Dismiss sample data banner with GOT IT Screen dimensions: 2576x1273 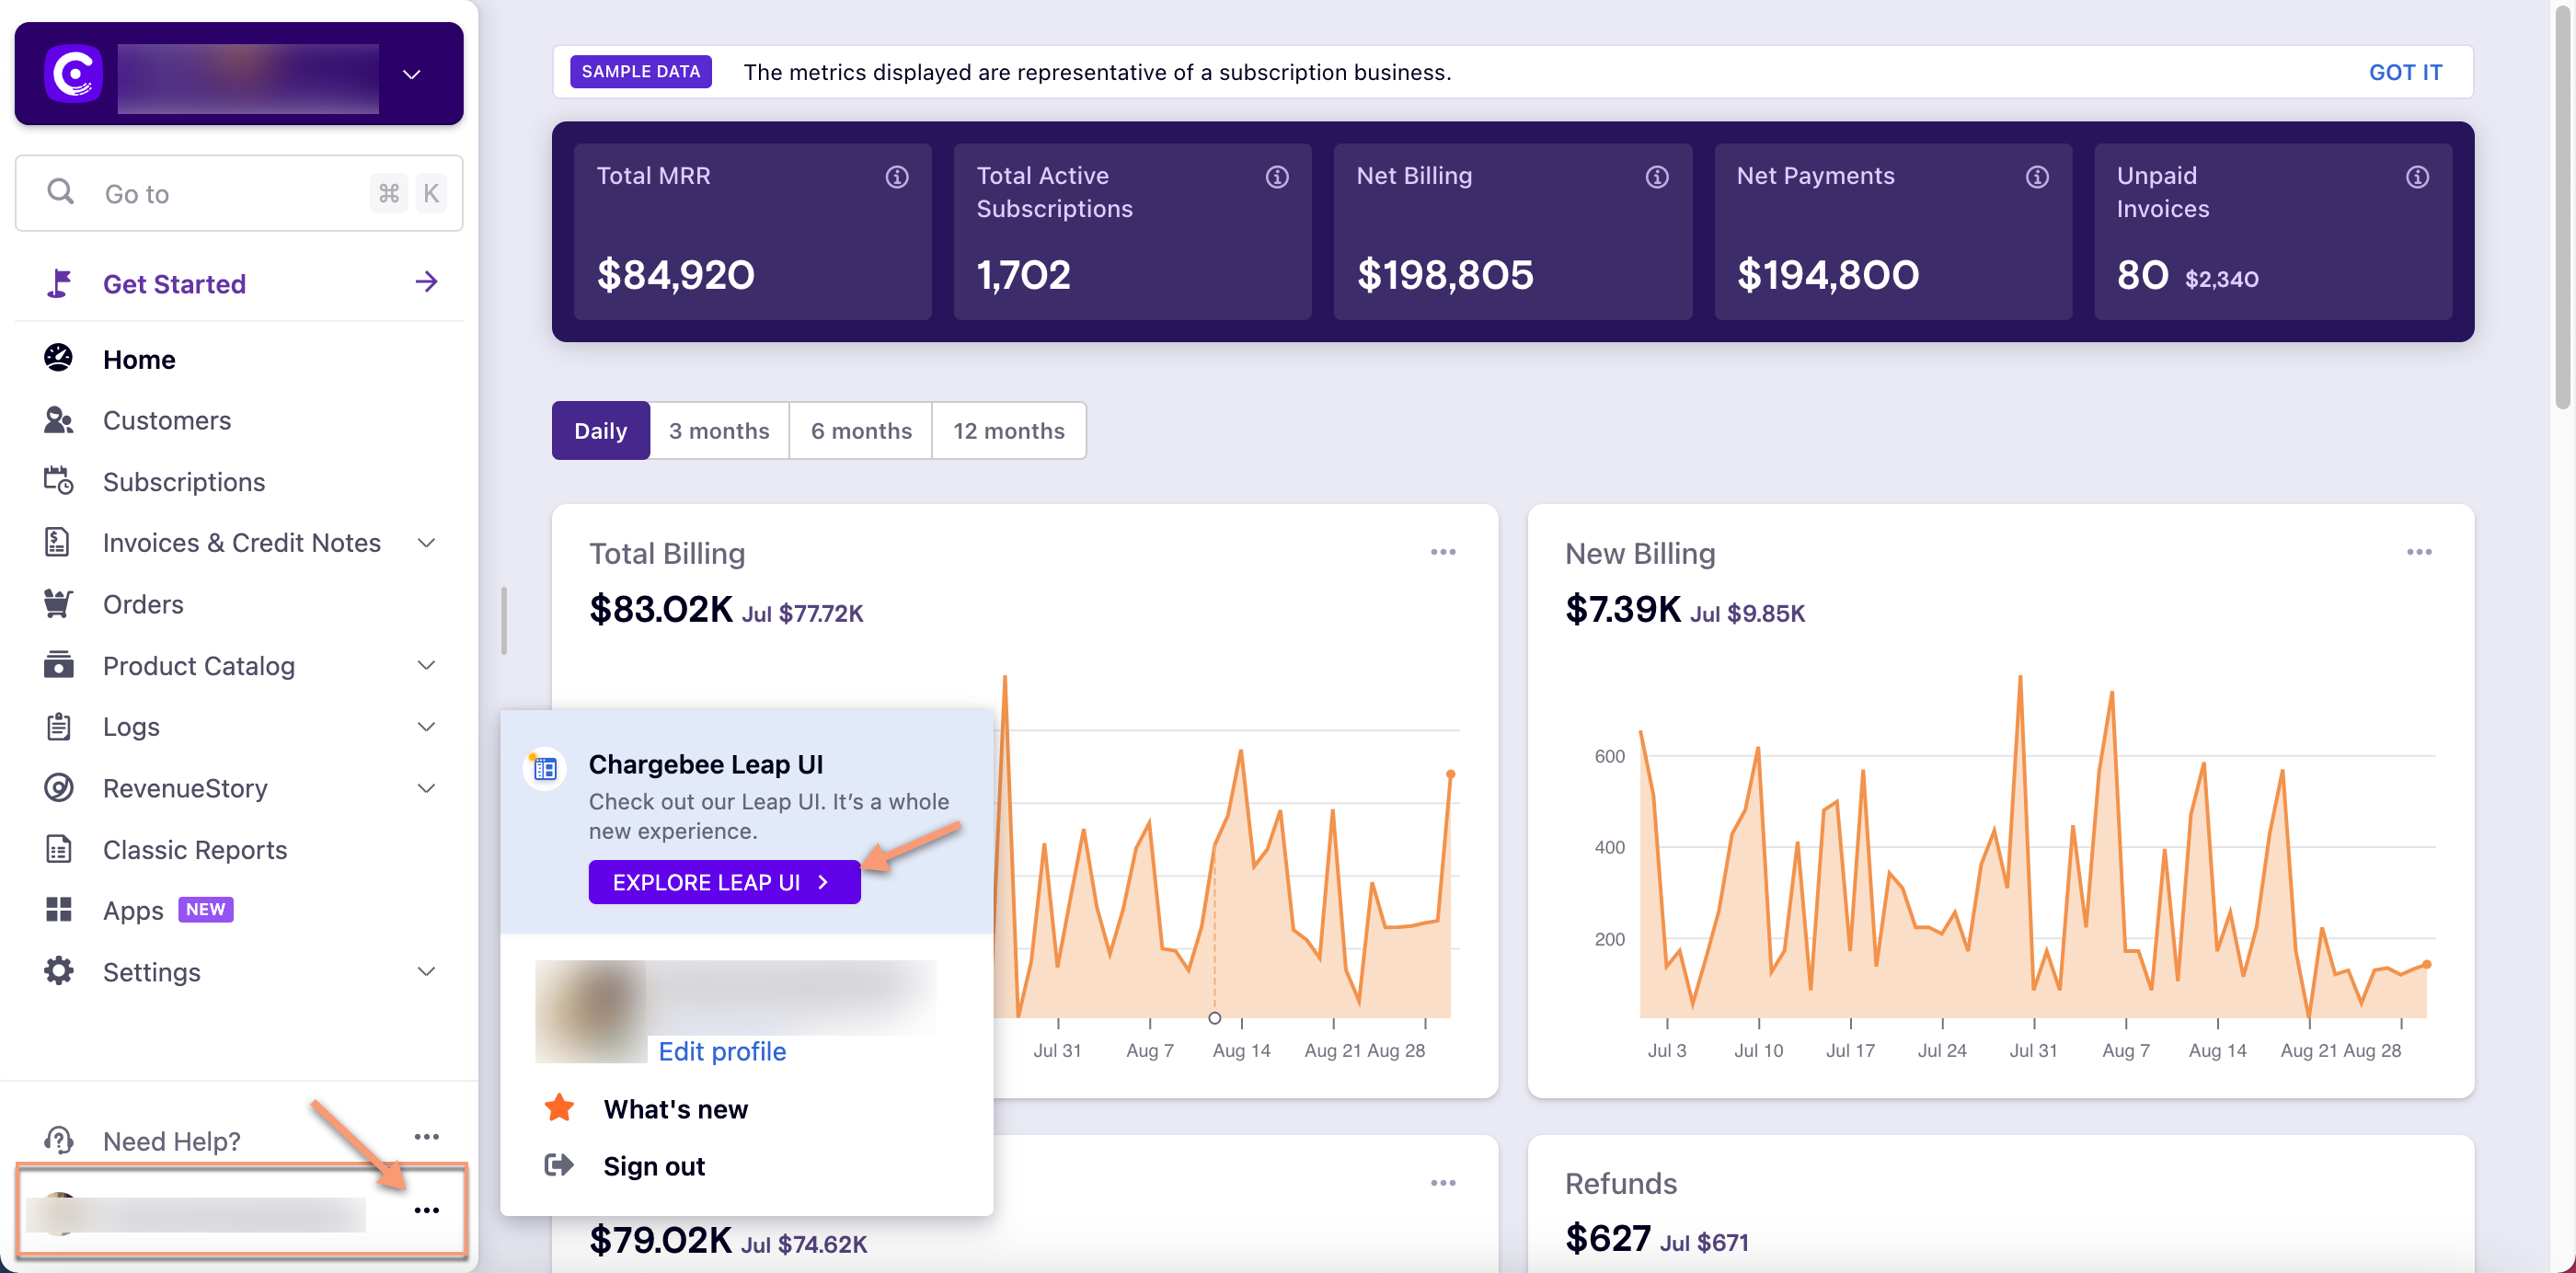click(x=2405, y=72)
